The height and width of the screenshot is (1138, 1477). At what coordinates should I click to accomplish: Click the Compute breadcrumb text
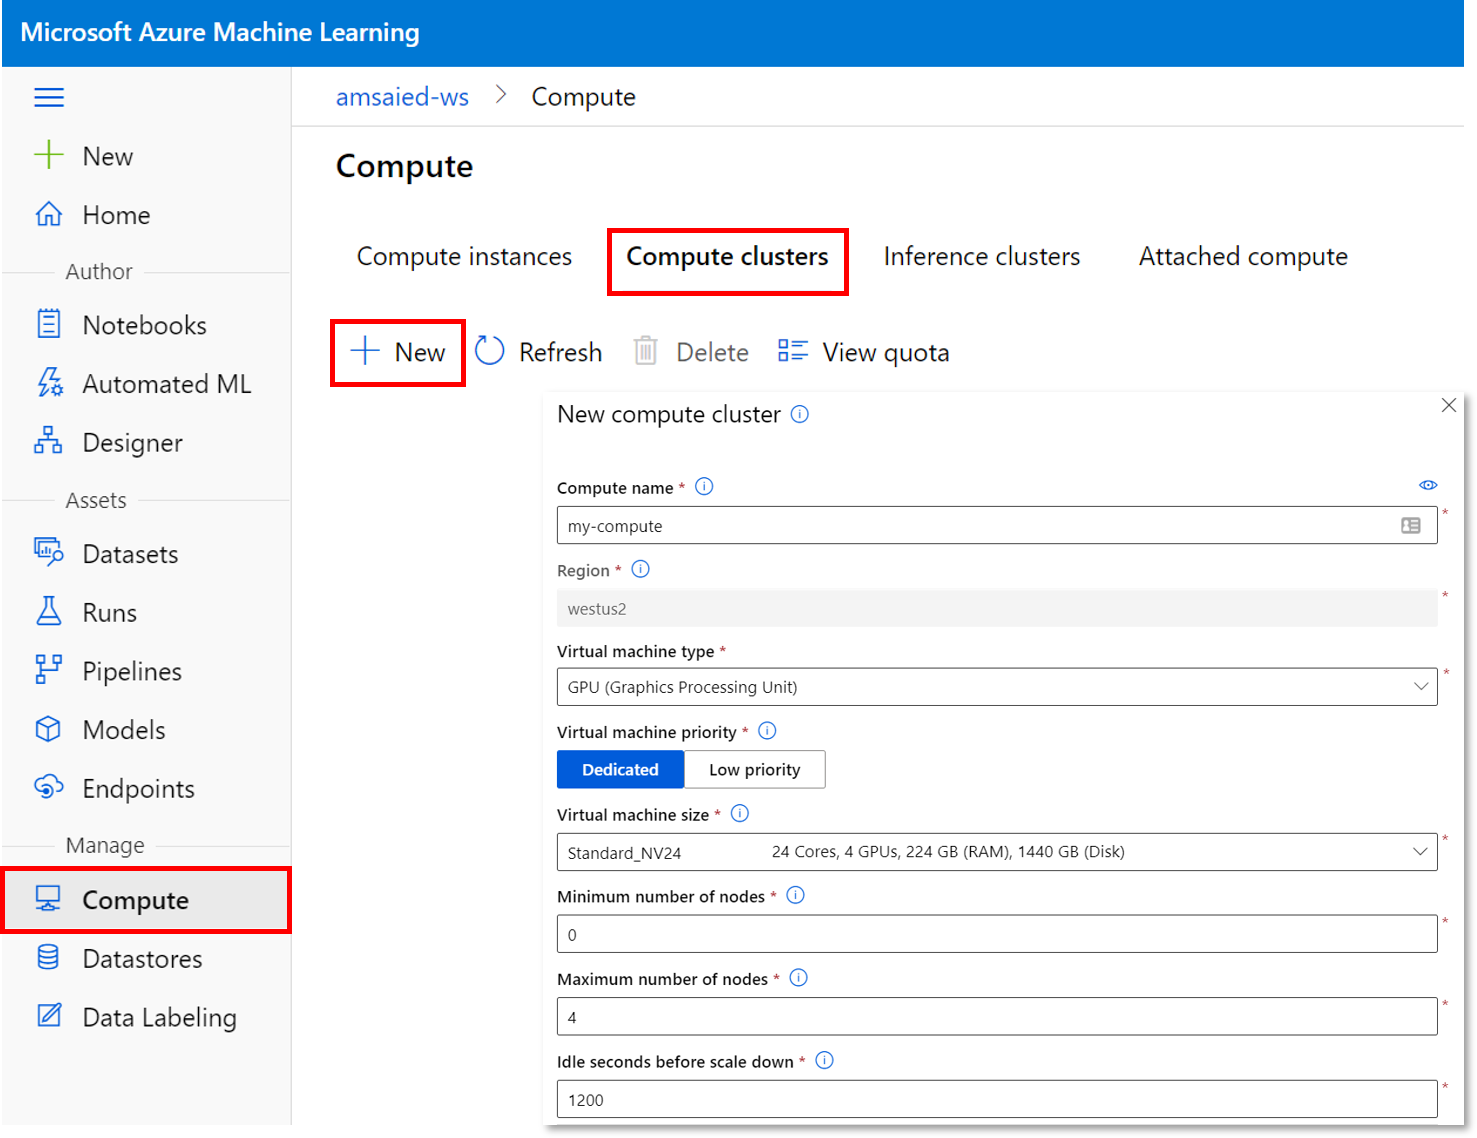pos(583,97)
